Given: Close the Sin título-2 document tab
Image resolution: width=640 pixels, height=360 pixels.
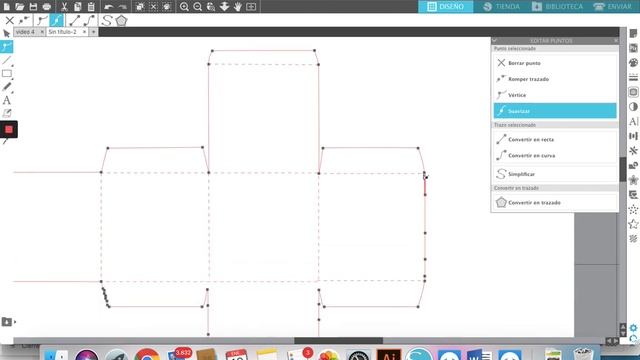Looking at the screenshot, I should coord(84,32).
